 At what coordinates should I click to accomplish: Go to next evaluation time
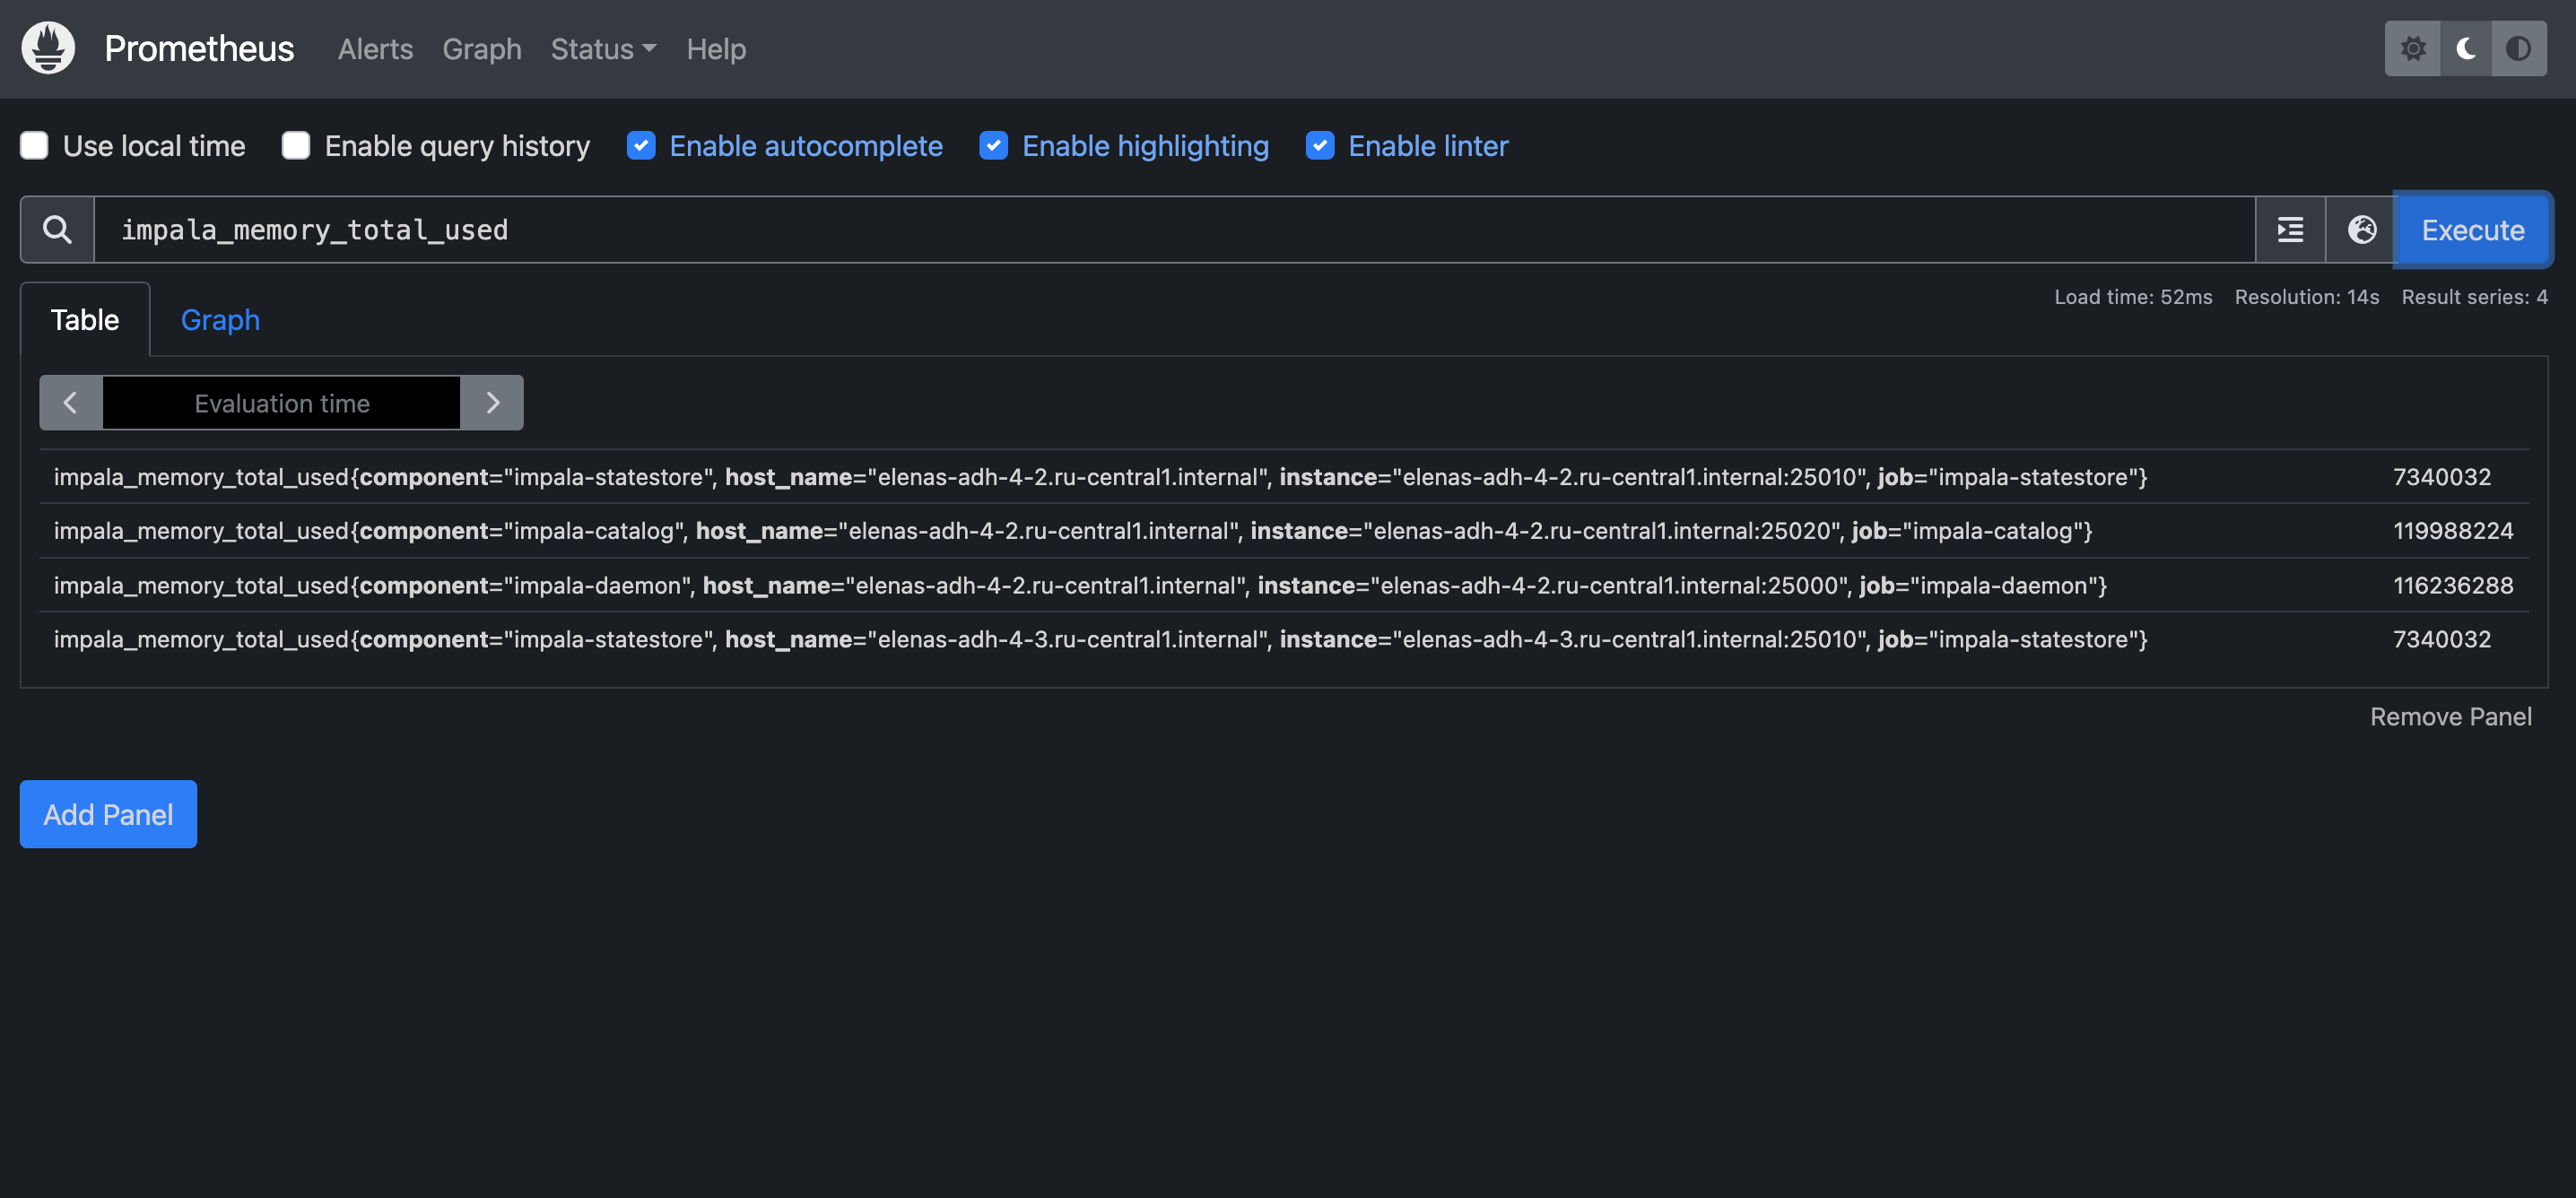pos(492,403)
